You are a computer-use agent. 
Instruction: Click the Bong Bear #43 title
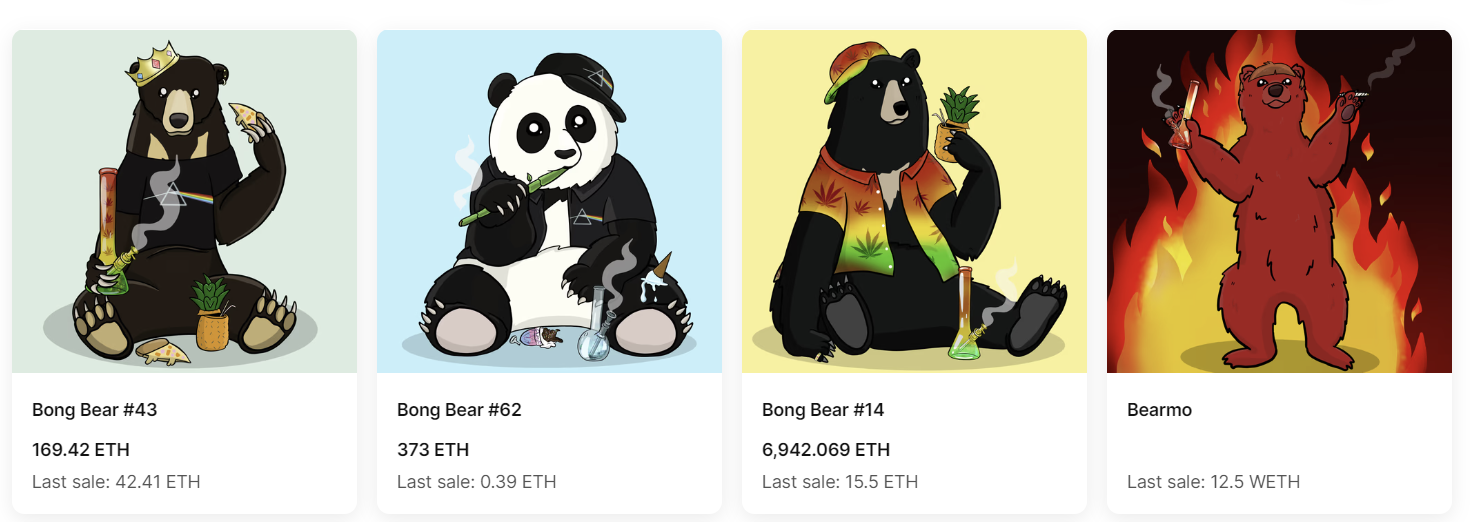coord(95,410)
